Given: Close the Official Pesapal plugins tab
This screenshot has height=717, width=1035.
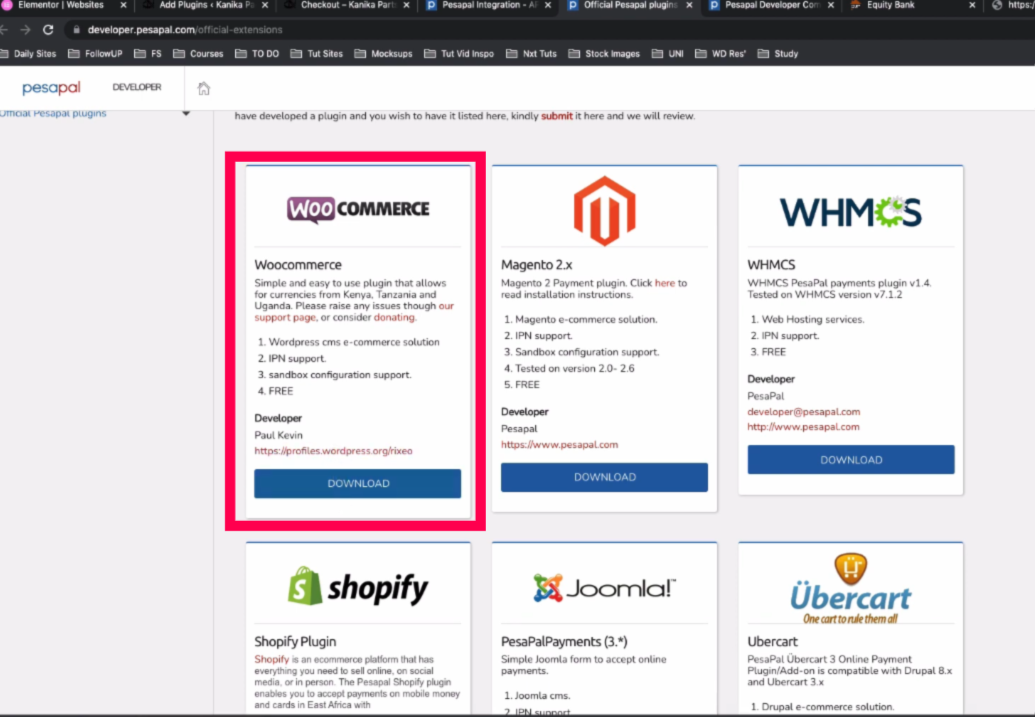Looking at the screenshot, I should pos(689,5).
